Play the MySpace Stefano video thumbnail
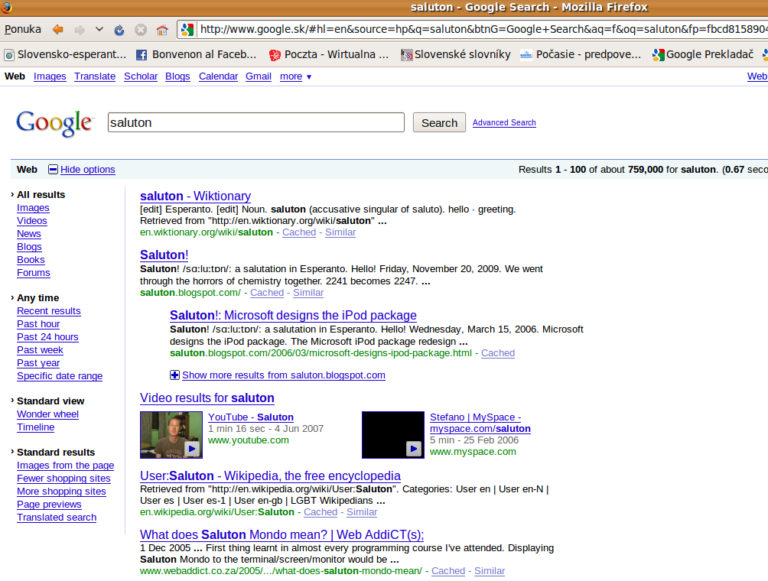 (393, 435)
